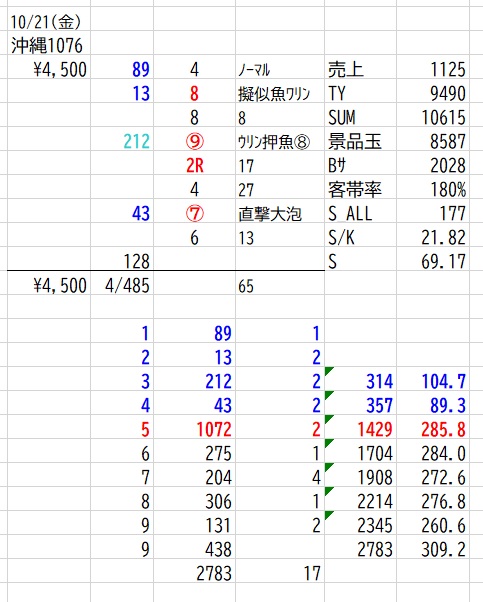The height and width of the screenshot is (602, 483).
Task: Click the cell labeled 沖縄1076
Action: pos(46,46)
